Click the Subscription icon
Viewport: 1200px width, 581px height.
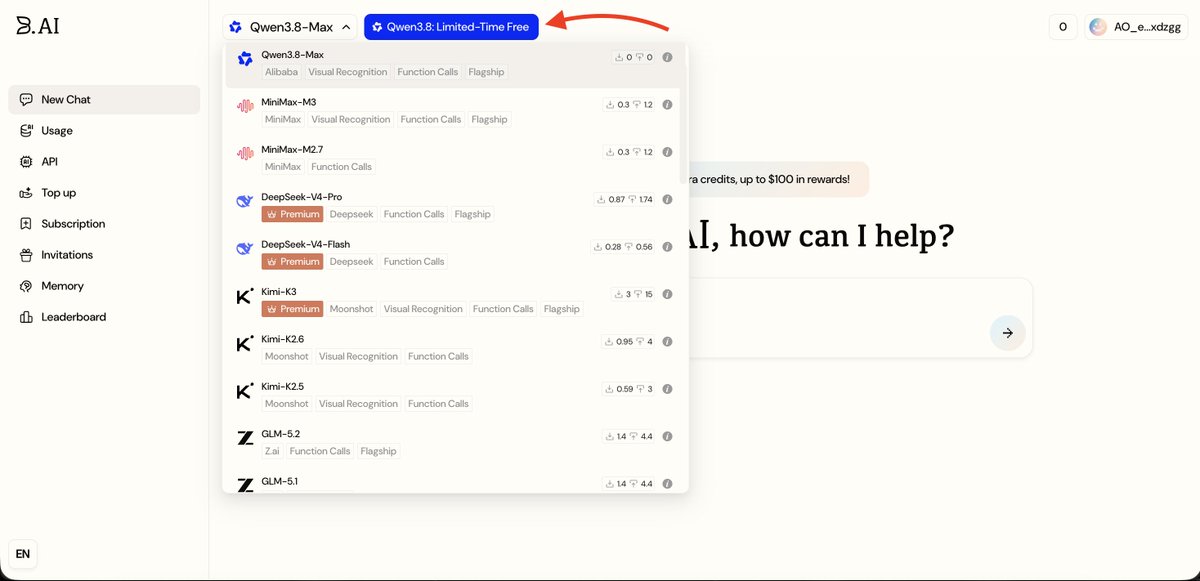coord(26,224)
